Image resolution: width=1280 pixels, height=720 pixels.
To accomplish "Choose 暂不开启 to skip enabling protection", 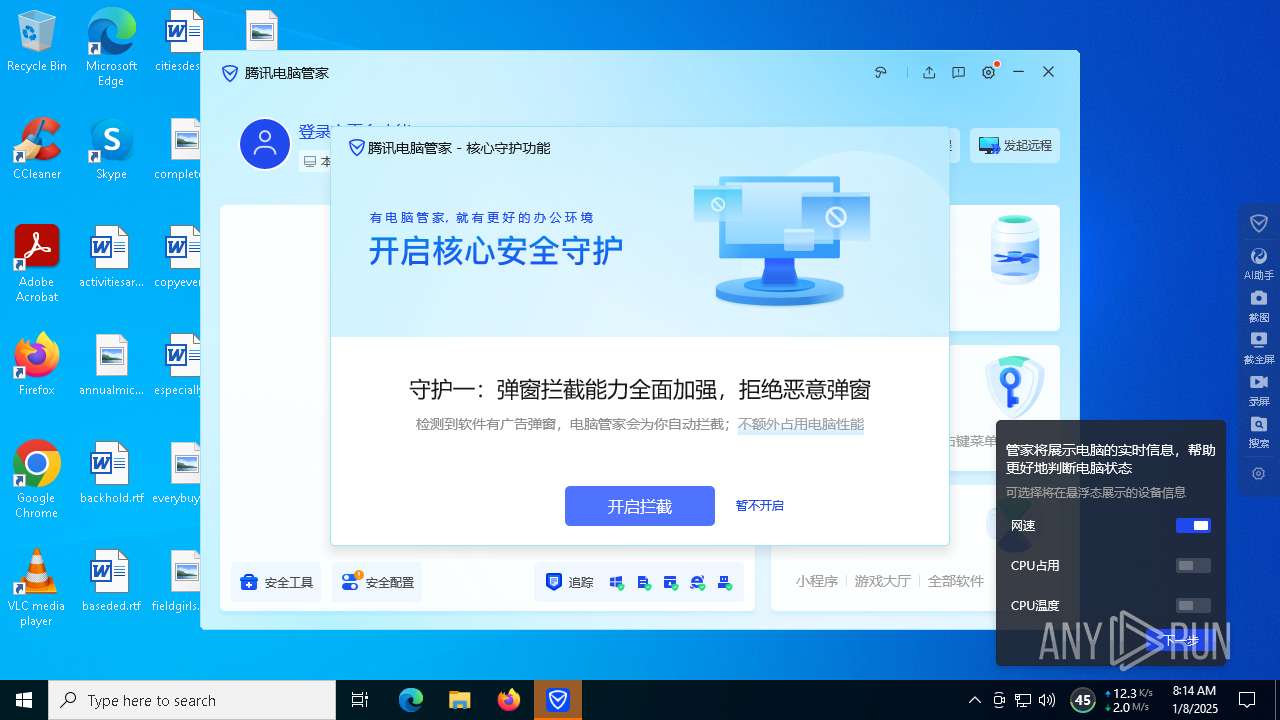I will click(760, 506).
